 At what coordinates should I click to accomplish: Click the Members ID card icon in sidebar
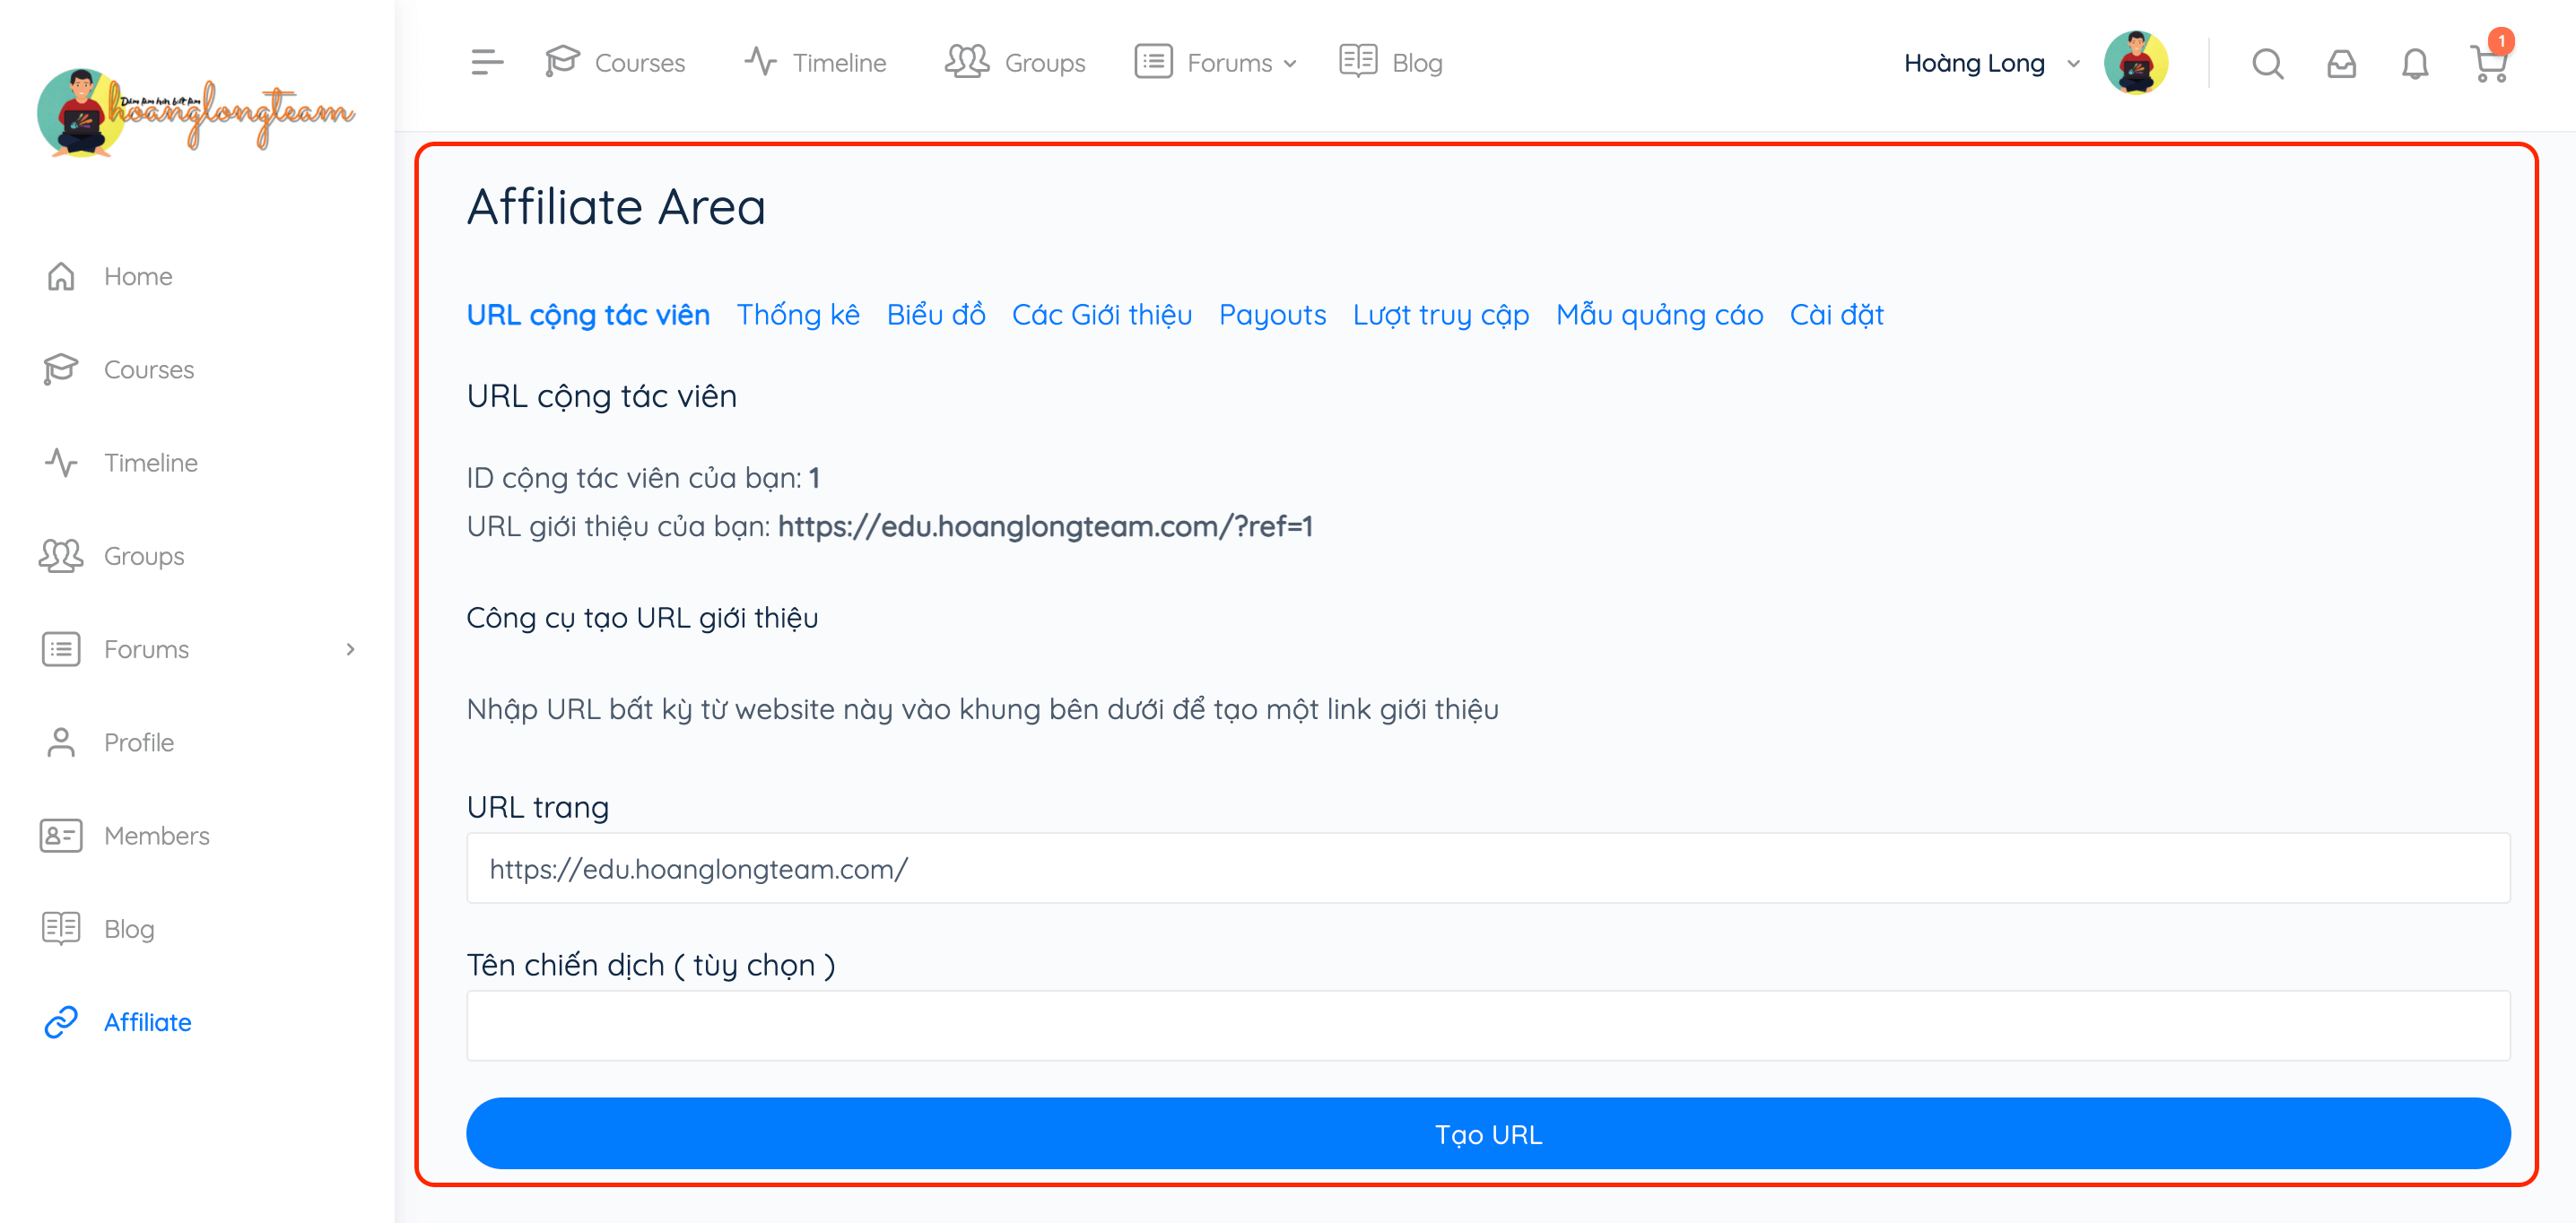(x=61, y=835)
